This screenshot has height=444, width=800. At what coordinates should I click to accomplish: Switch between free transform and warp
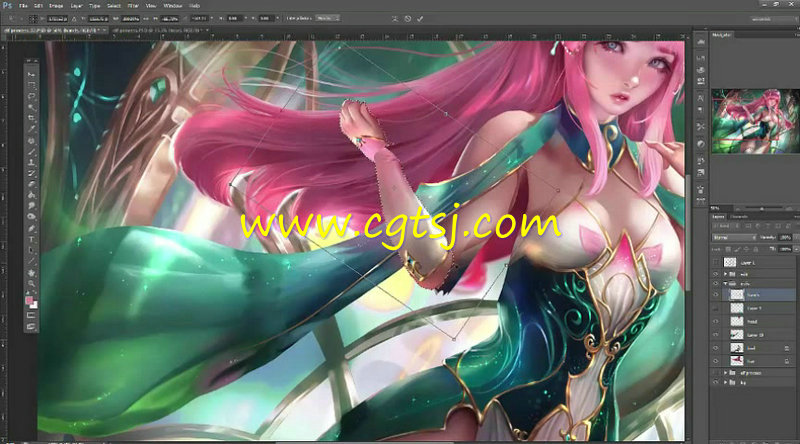pos(395,18)
